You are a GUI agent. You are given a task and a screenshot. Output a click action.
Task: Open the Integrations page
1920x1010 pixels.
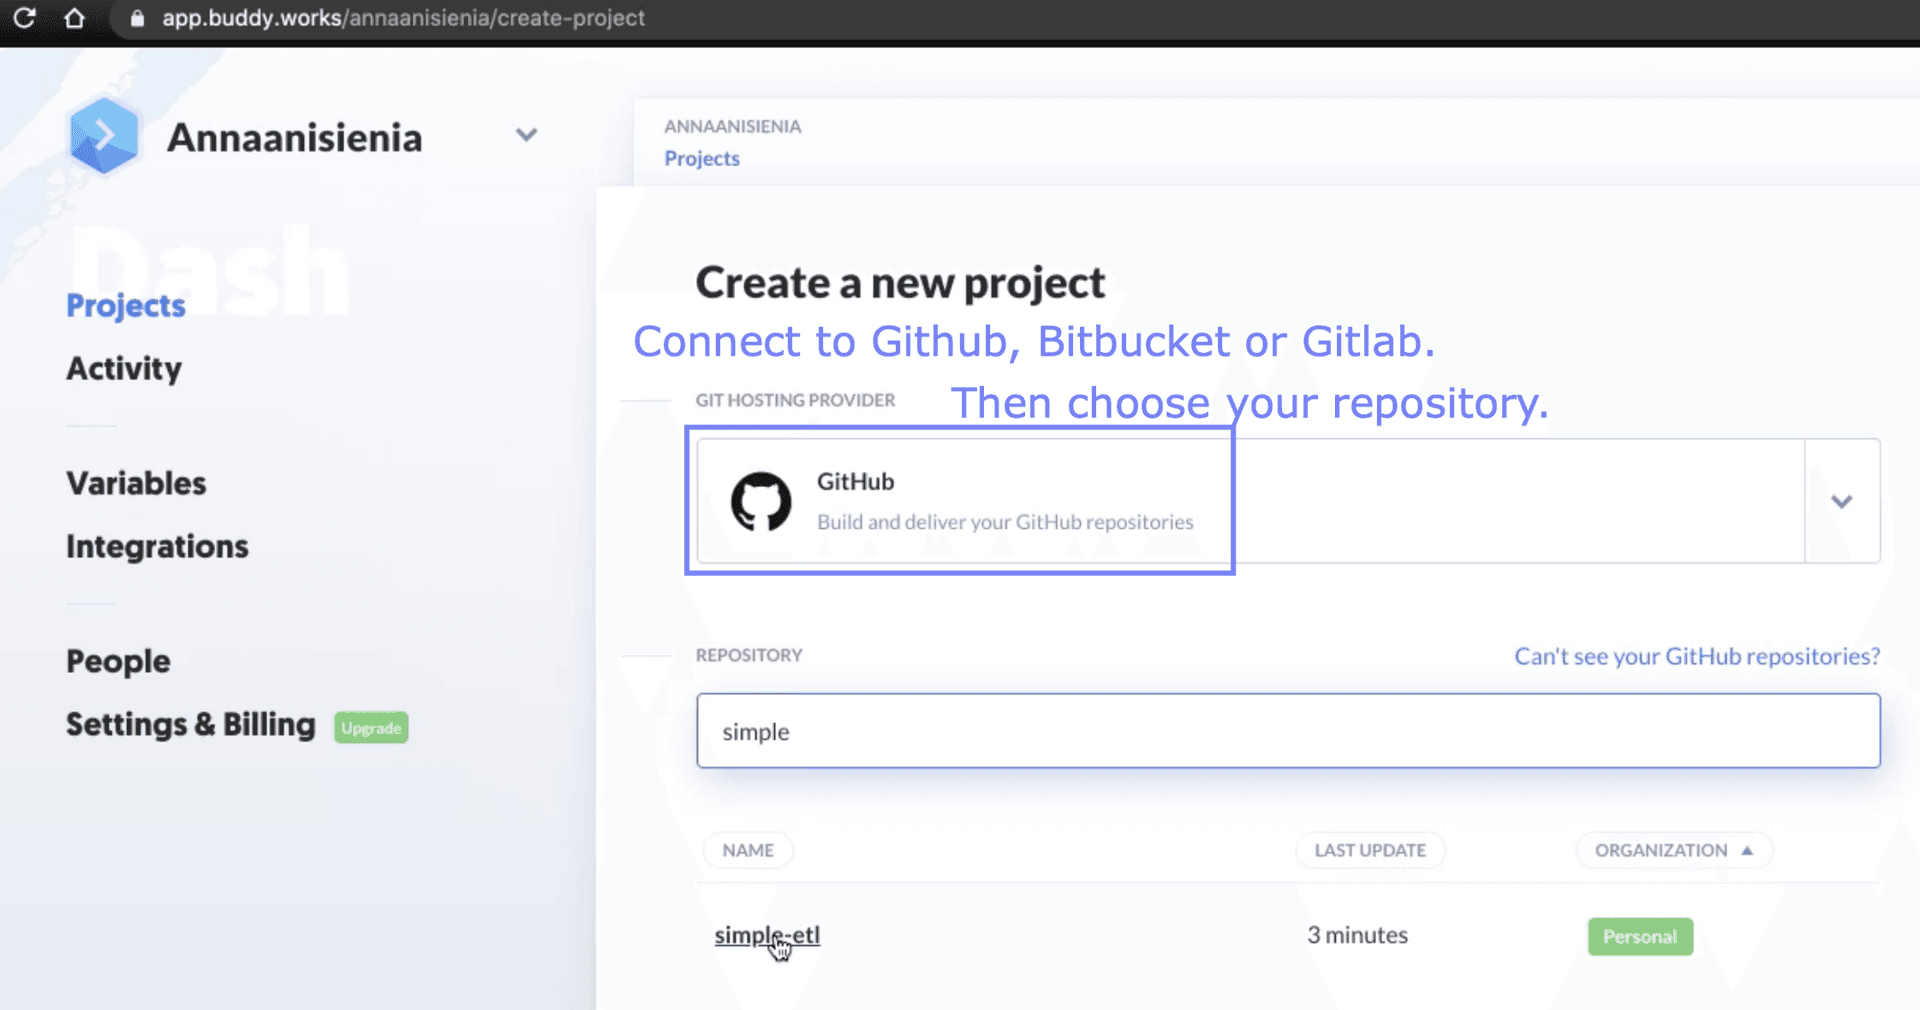pyautogui.click(x=157, y=546)
